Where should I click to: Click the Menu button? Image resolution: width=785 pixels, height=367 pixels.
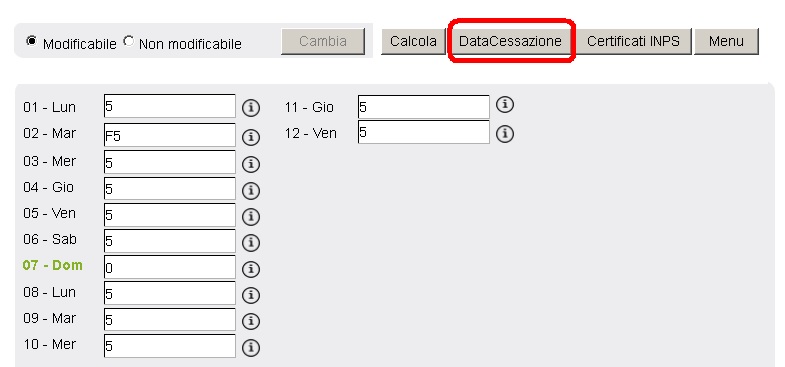click(x=726, y=41)
